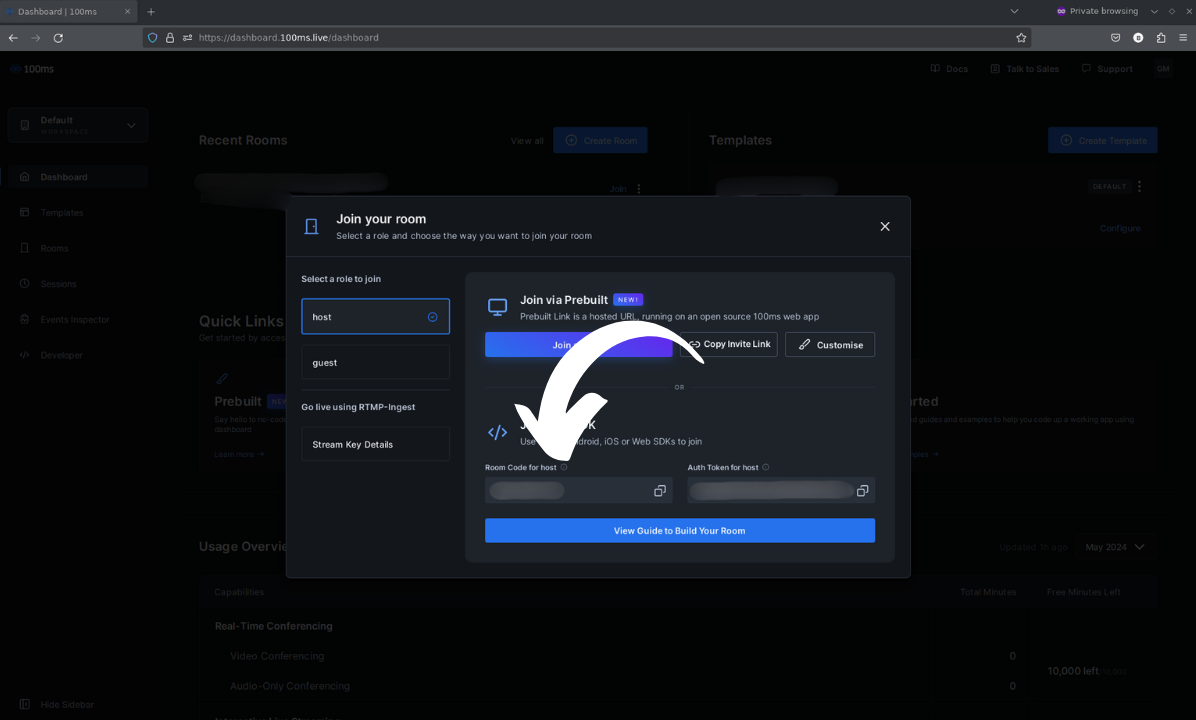The height and width of the screenshot is (720, 1196).
Task: Click the browser back arrow
Action: [x=13, y=37]
